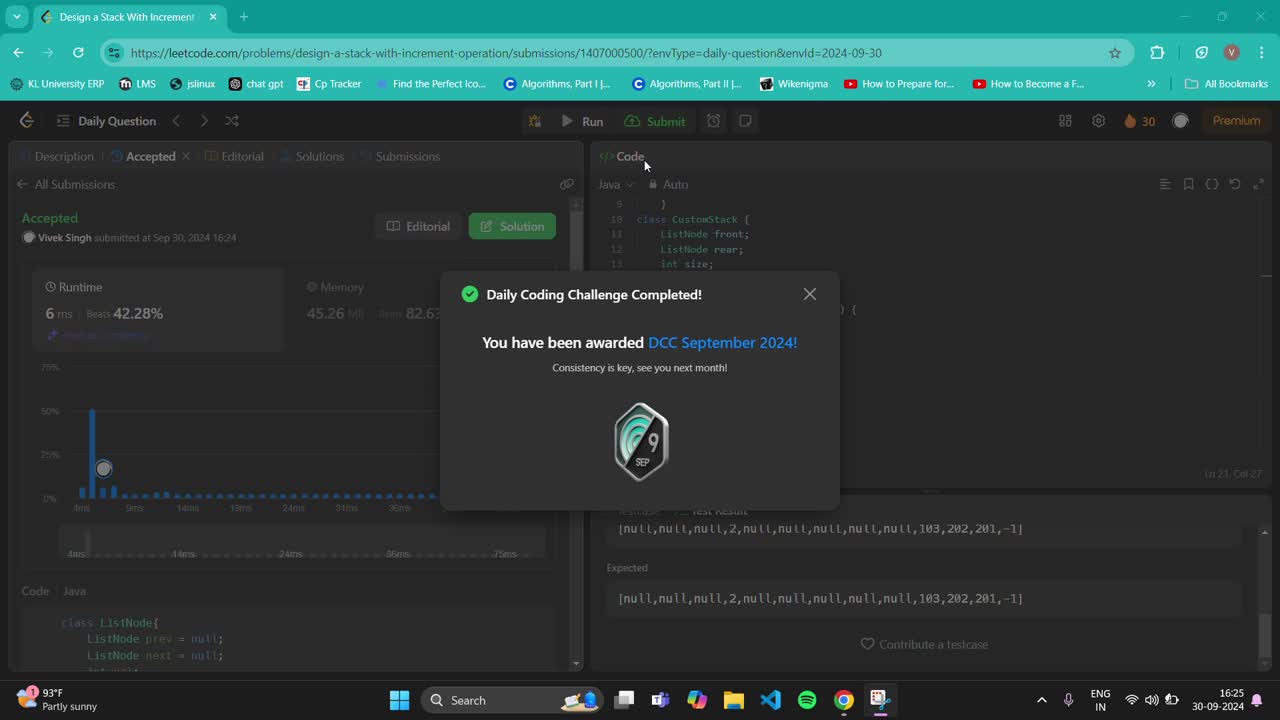Run the code
Image resolution: width=1280 pixels, height=720 pixels.
(x=582, y=121)
